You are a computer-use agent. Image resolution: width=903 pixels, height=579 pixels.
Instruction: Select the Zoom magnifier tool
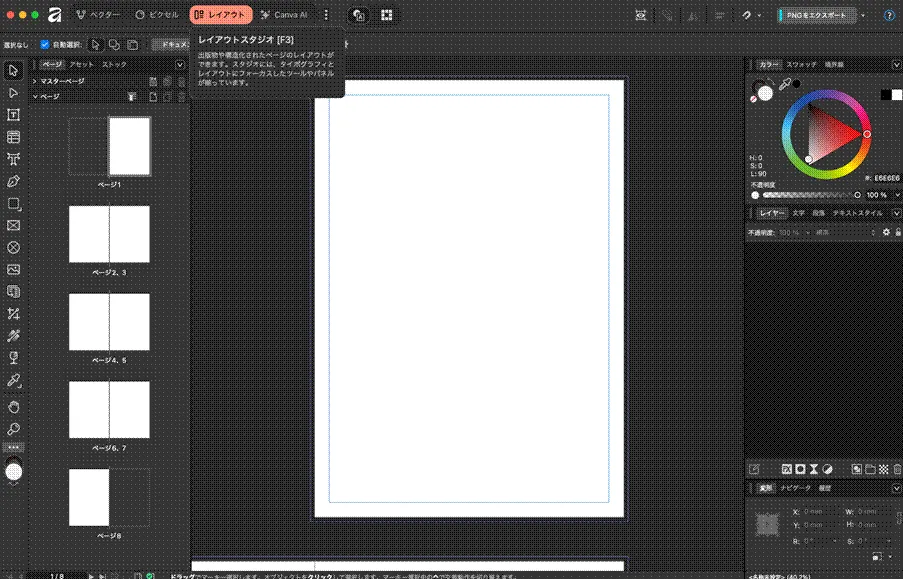[x=13, y=427]
